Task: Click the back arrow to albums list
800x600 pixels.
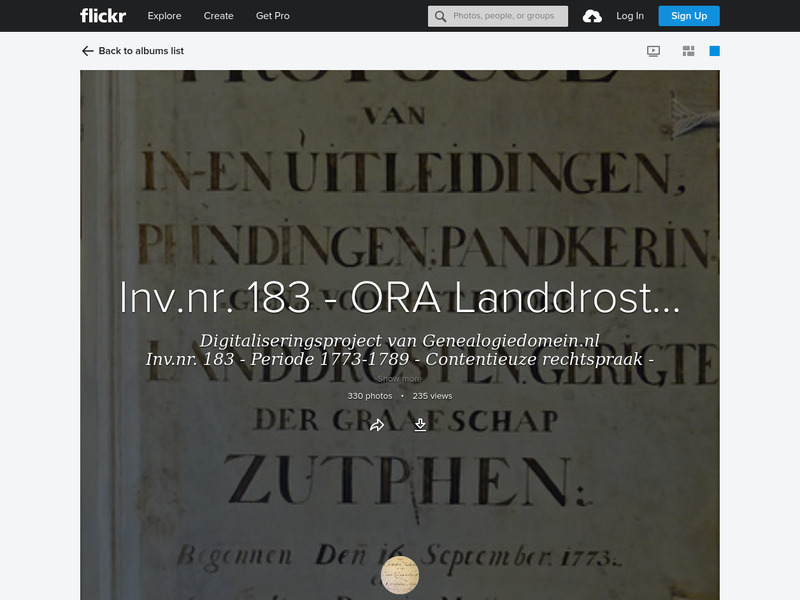Action: (85, 50)
